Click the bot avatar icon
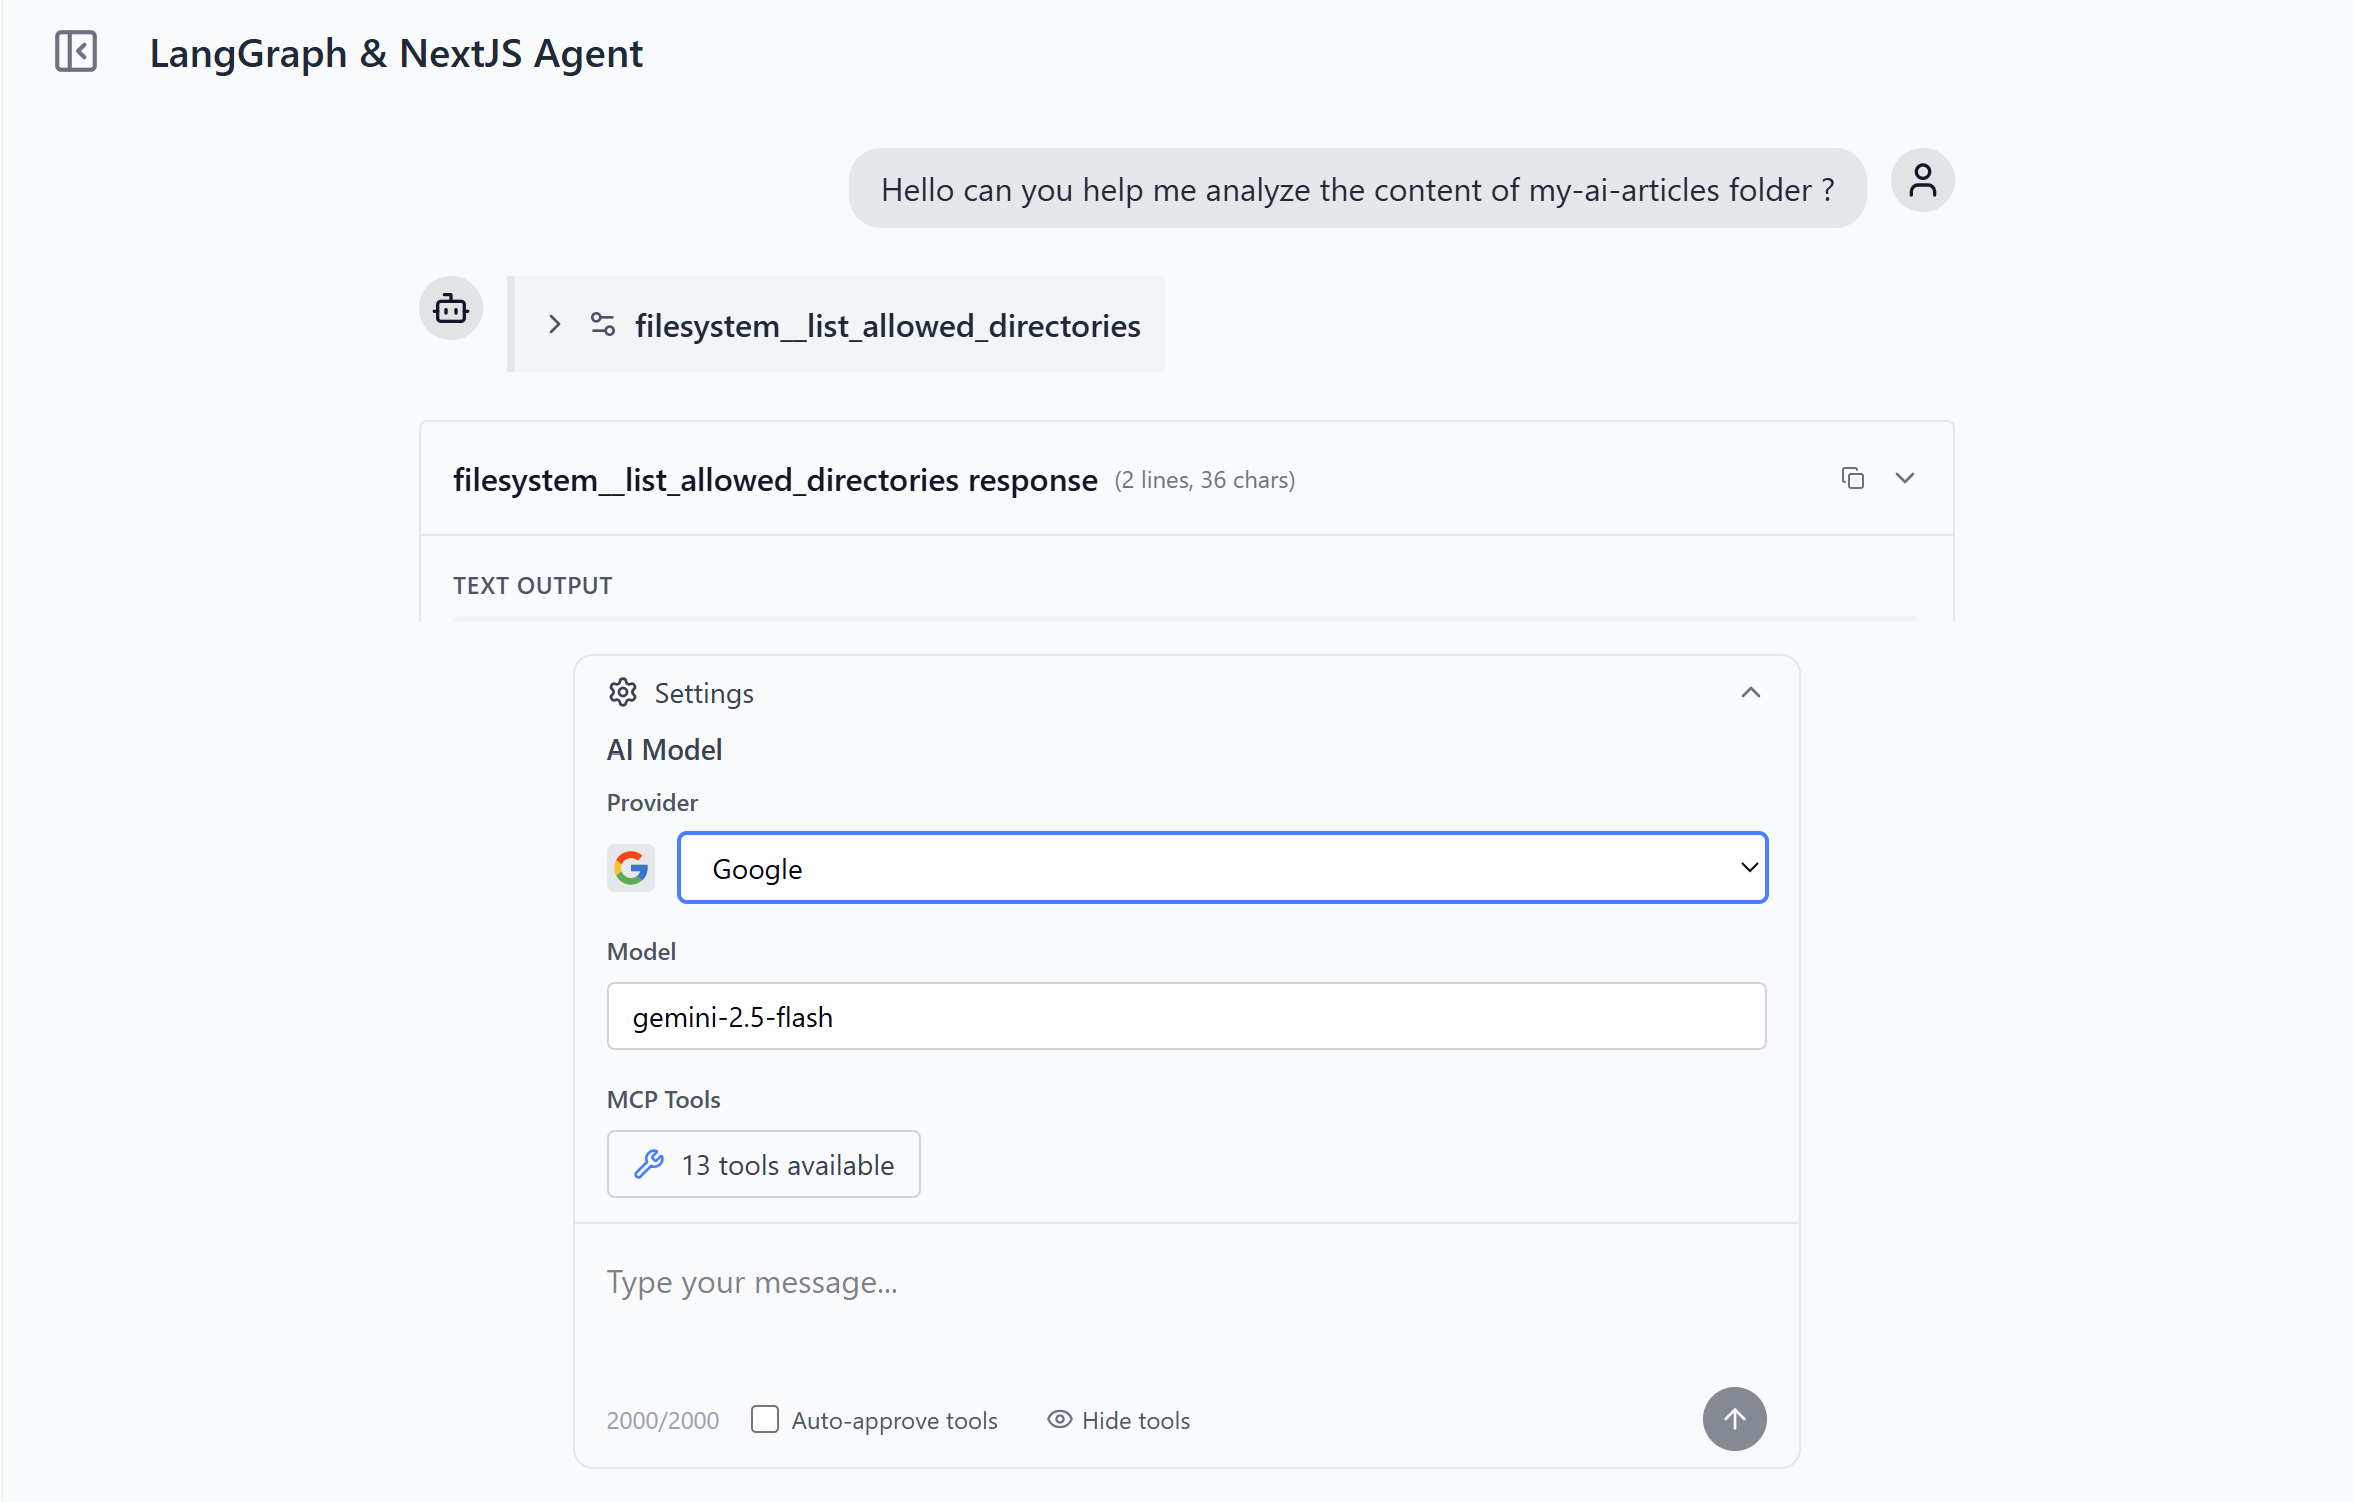2354x1502 pixels. click(451, 309)
